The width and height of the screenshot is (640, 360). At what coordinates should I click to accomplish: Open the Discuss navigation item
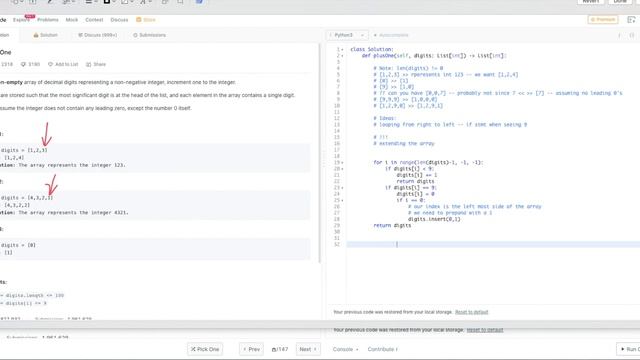pos(119,20)
